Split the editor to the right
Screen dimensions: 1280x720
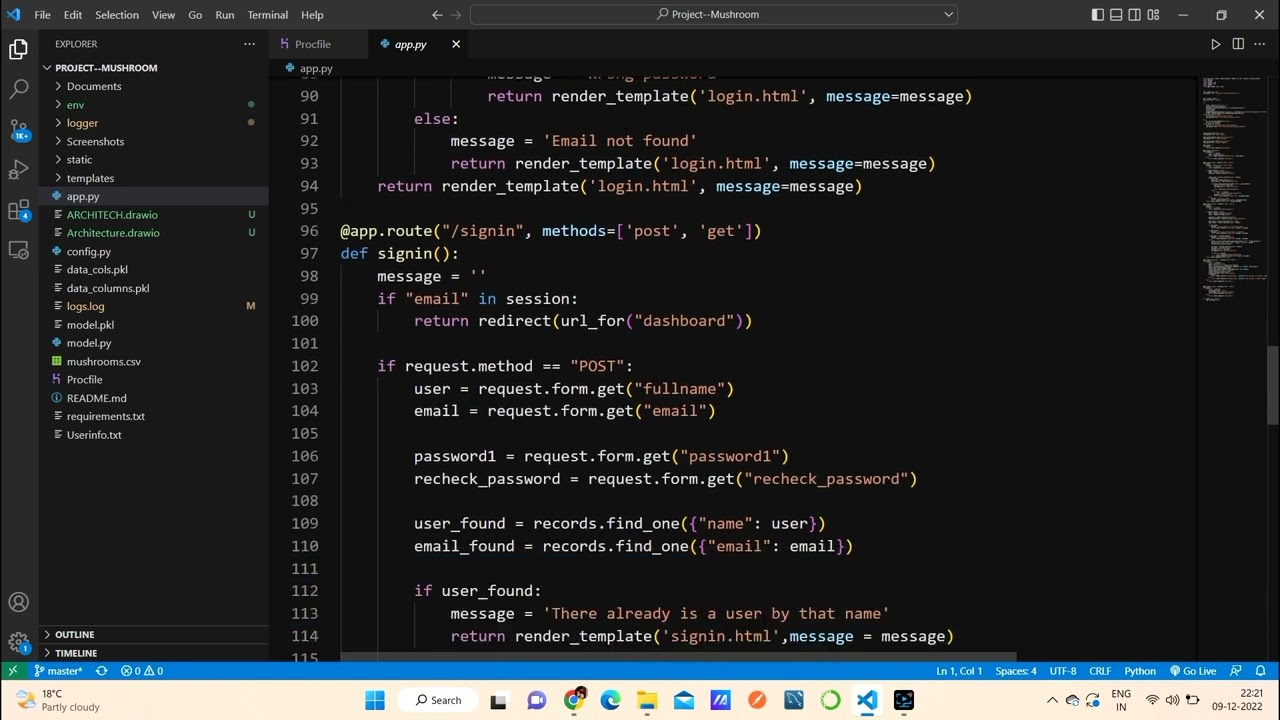1238,44
